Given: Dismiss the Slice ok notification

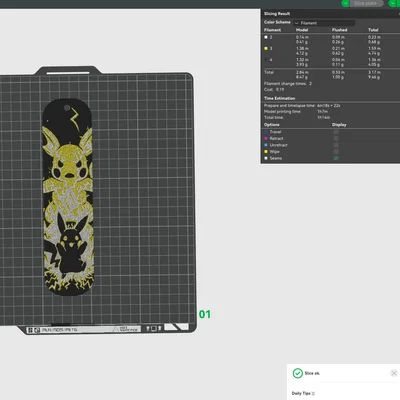Looking at the screenshot, I should 394,373.
